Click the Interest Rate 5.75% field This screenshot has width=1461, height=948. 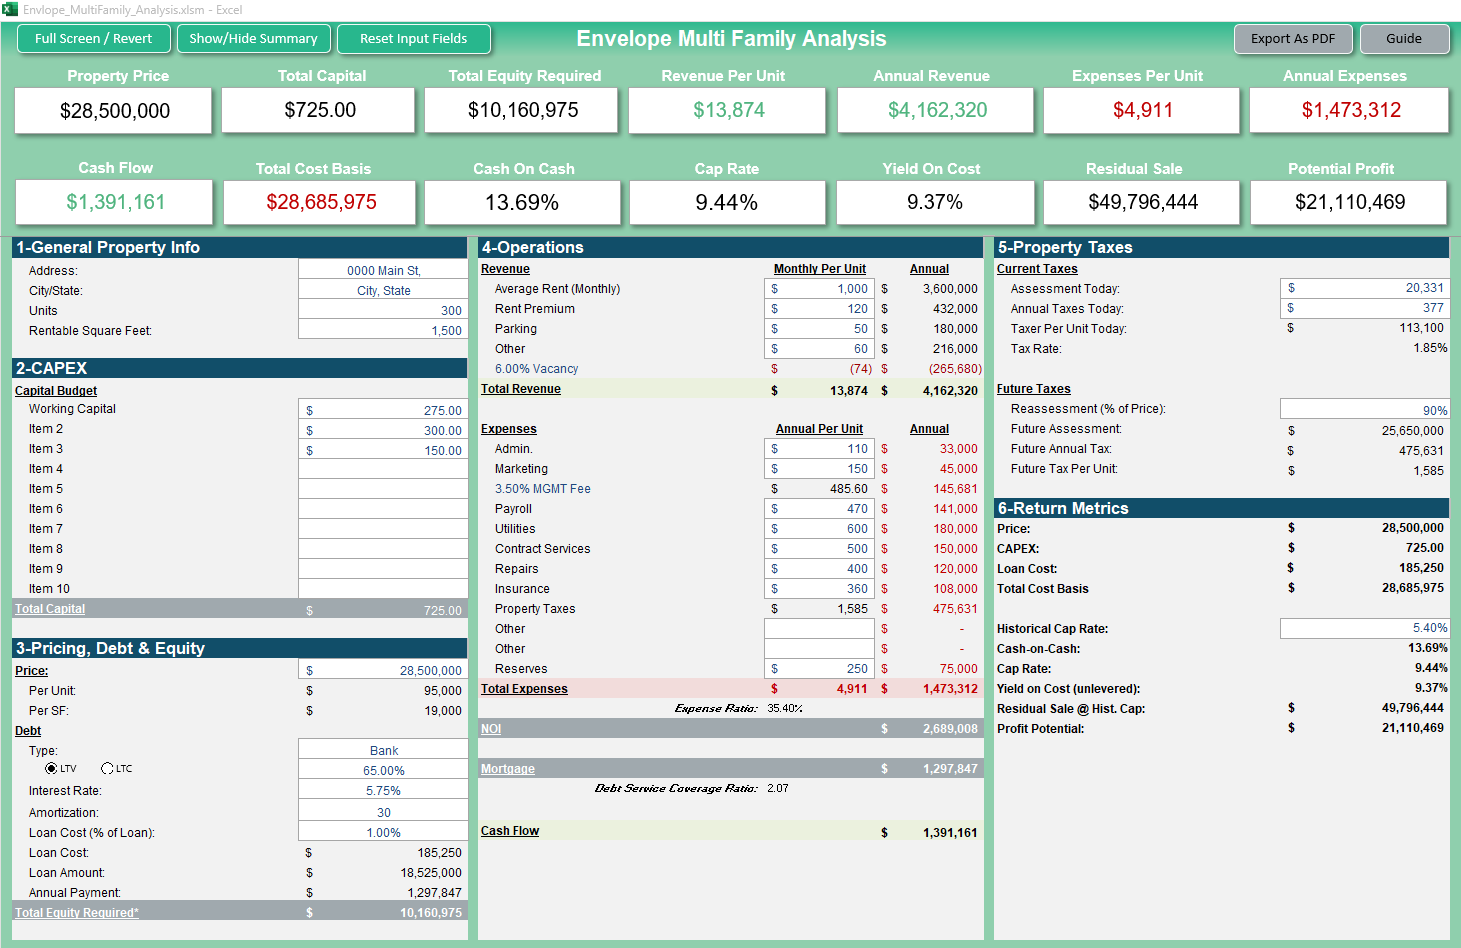[383, 790]
